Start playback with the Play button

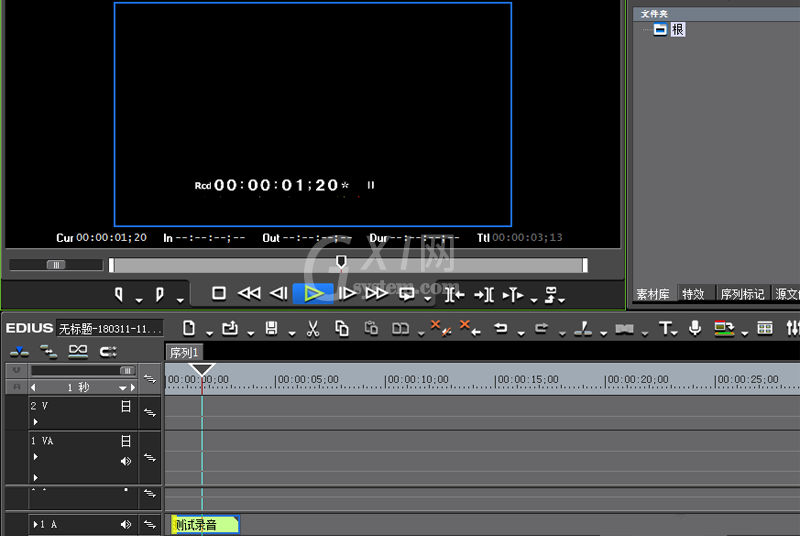pos(313,294)
